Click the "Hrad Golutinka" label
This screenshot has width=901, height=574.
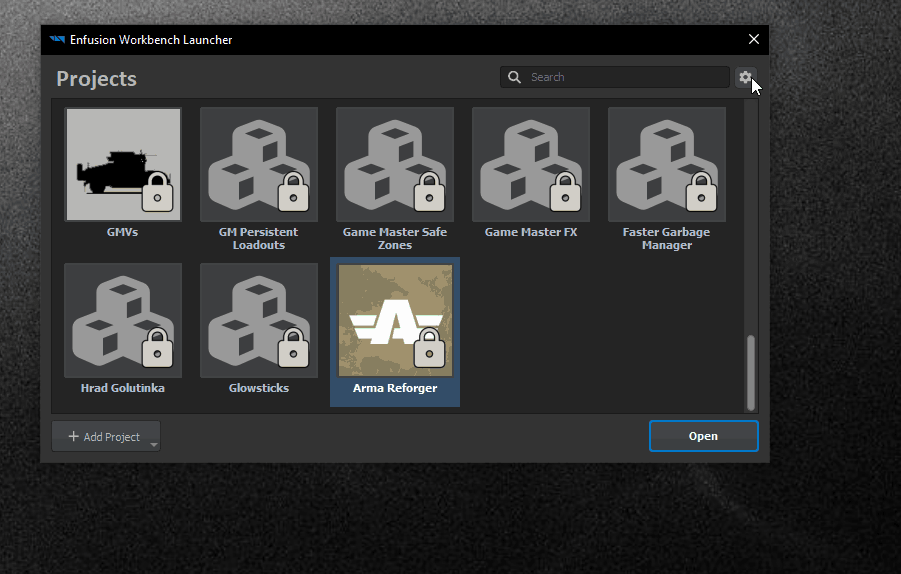point(122,388)
